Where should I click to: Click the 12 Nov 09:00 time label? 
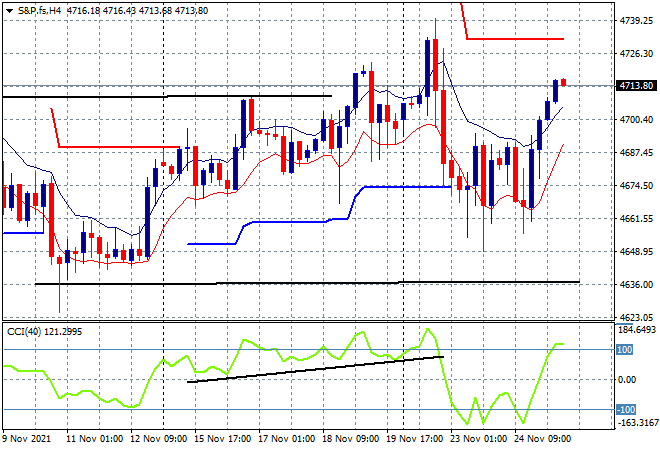coord(159,439)
